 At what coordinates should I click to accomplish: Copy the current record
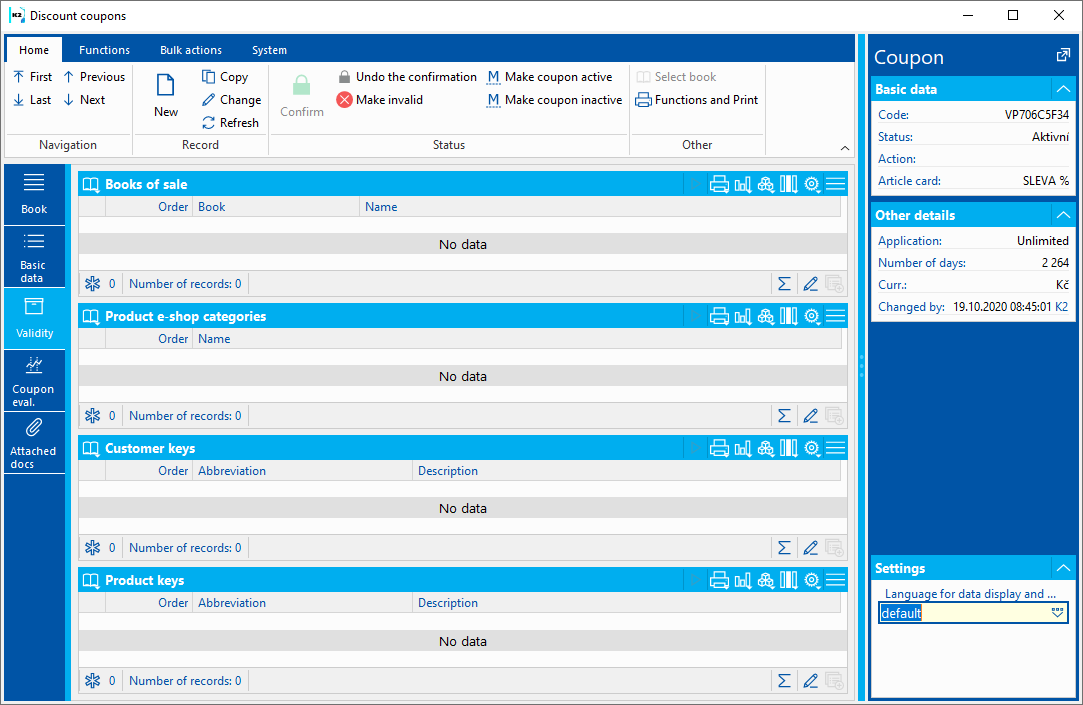(224, 77)
